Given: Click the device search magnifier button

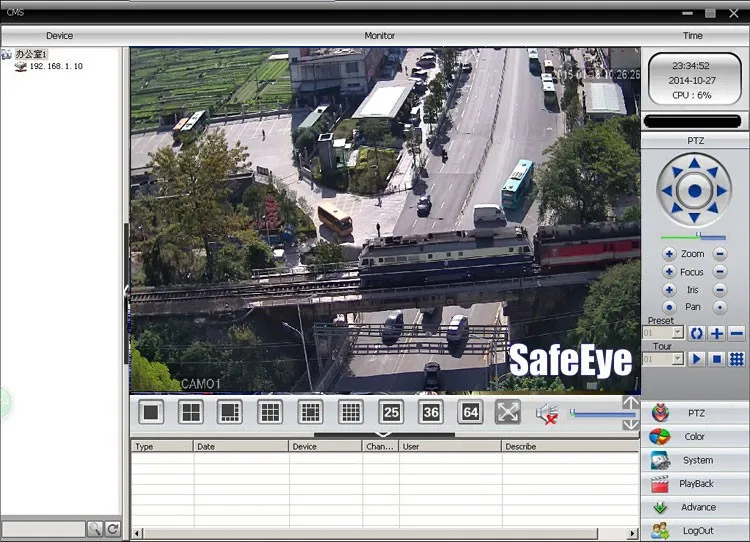Looking at the screenshot, I should (95, 529).
